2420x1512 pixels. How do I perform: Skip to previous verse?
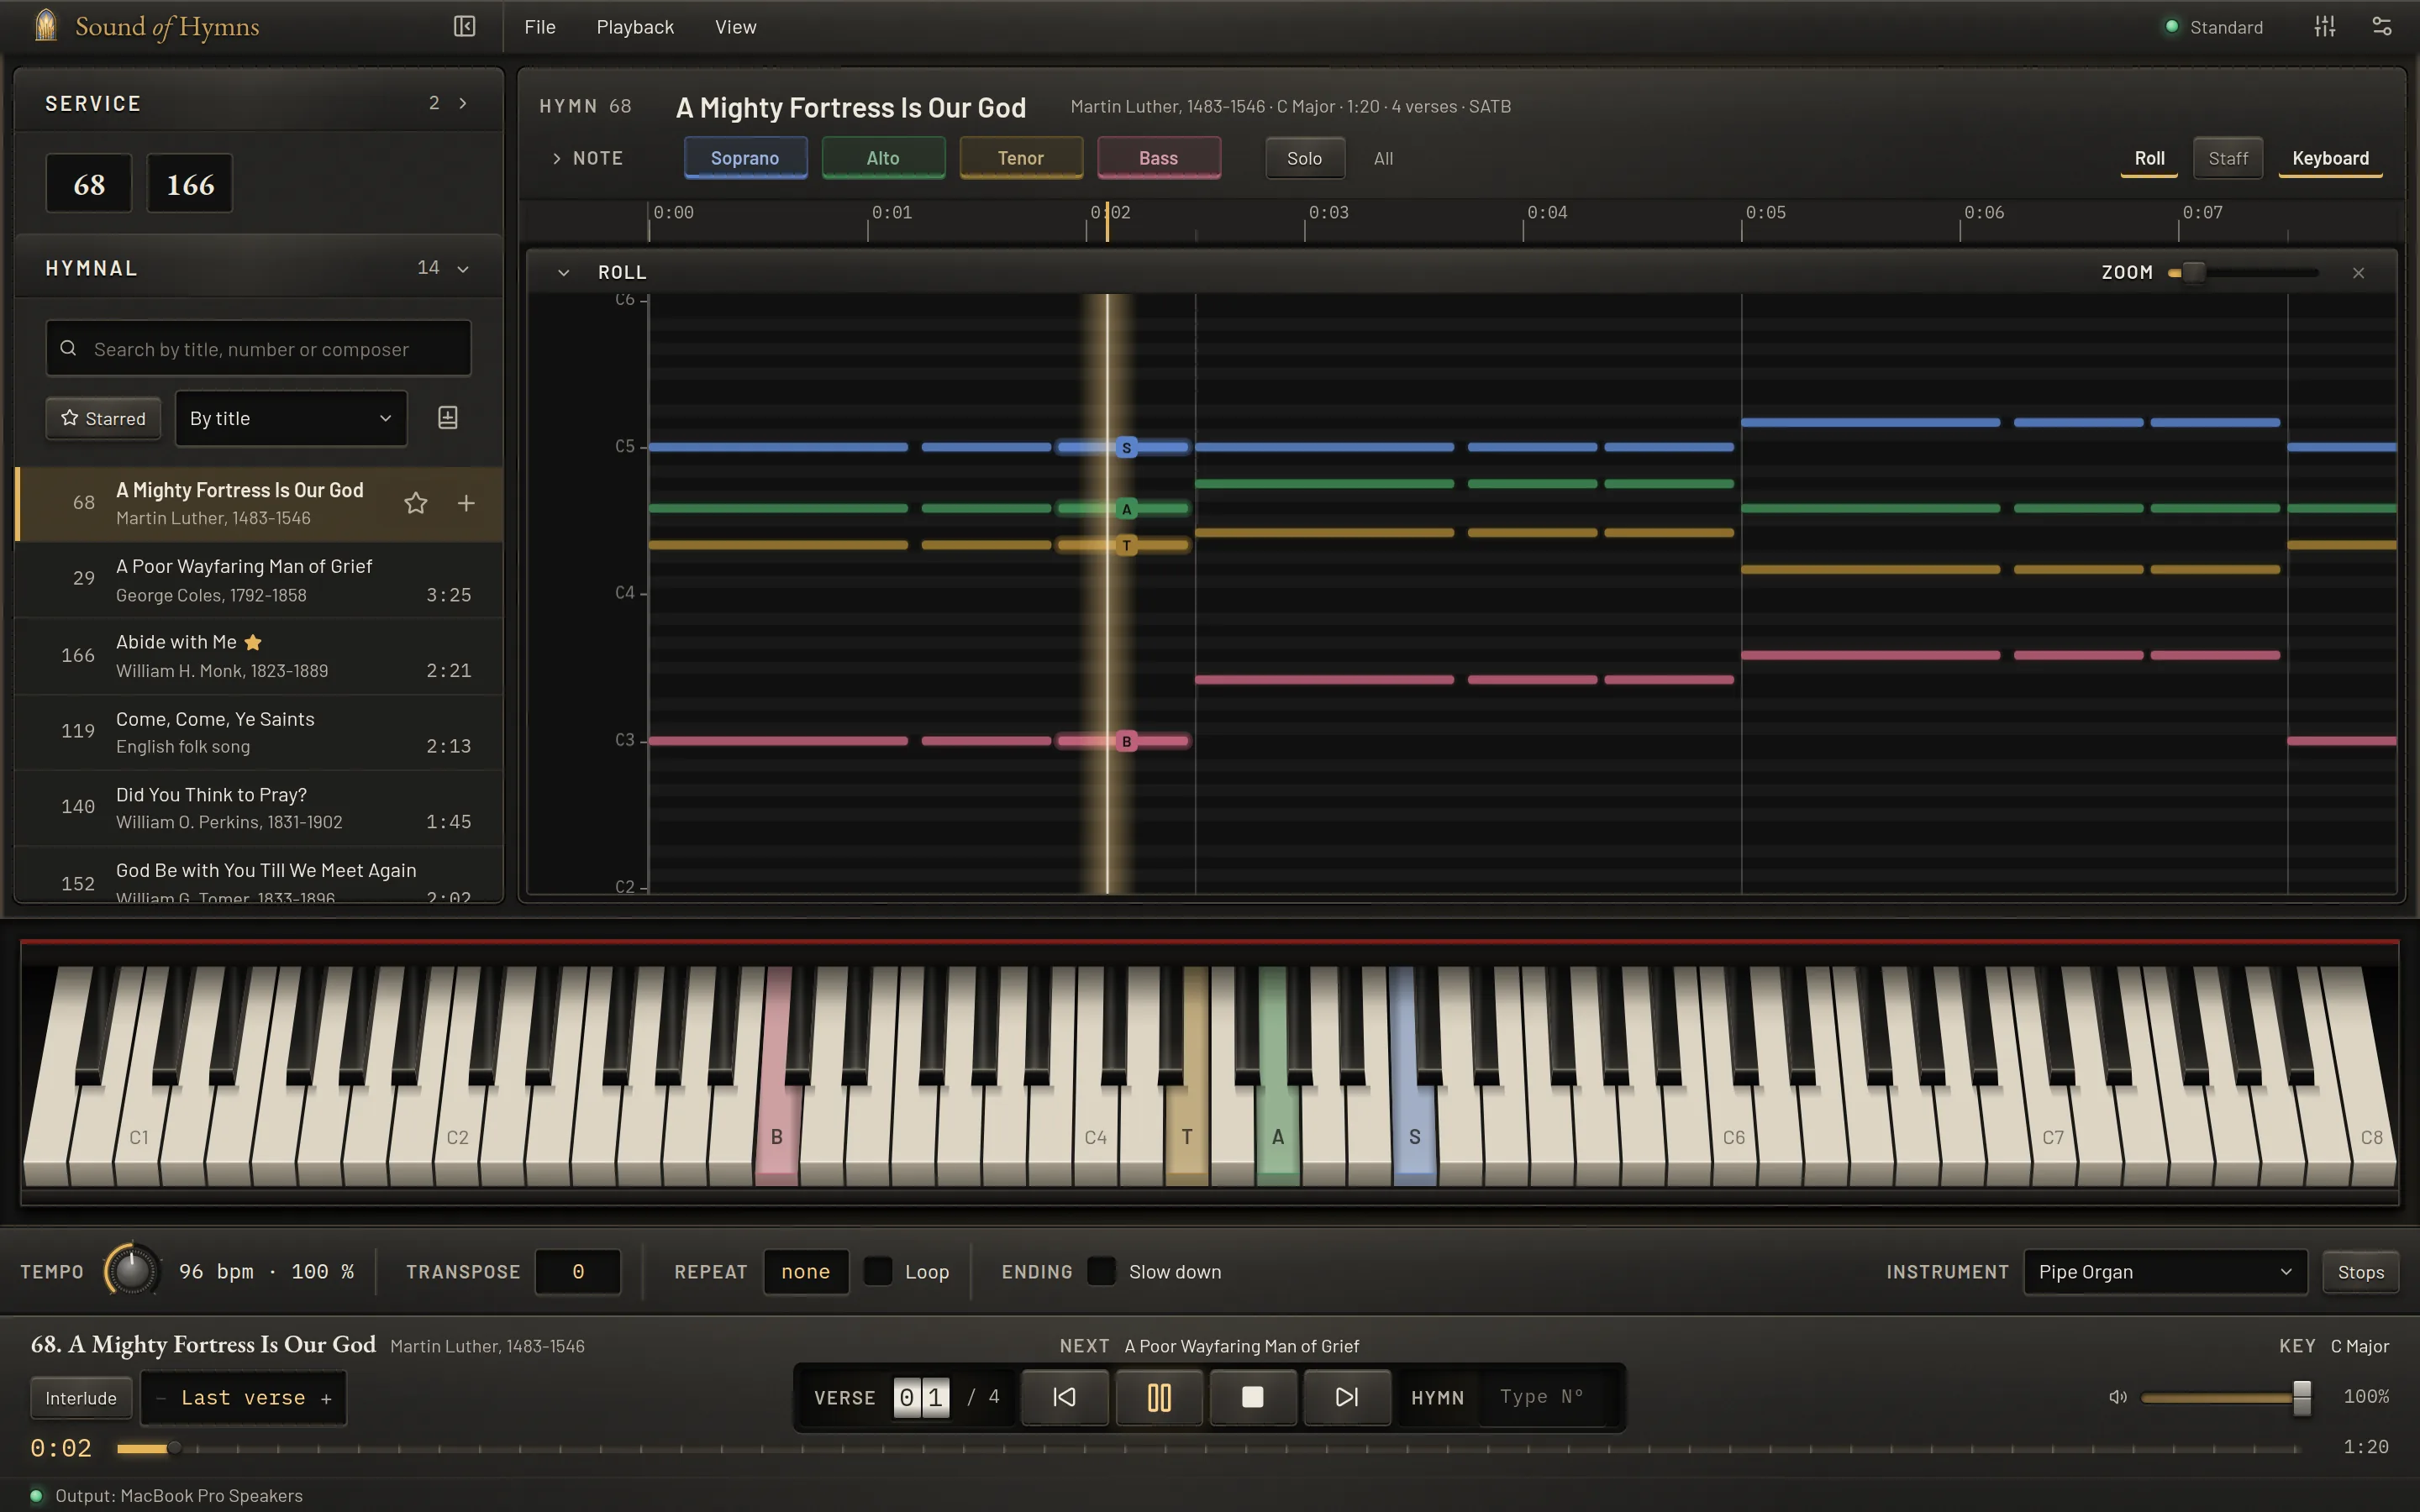1064,1397
